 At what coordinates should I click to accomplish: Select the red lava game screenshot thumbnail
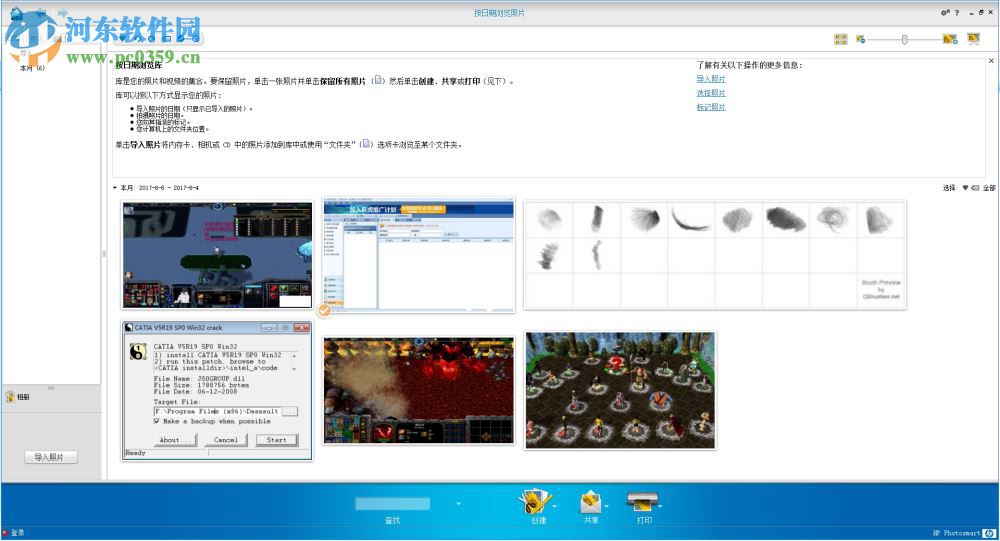418,390
